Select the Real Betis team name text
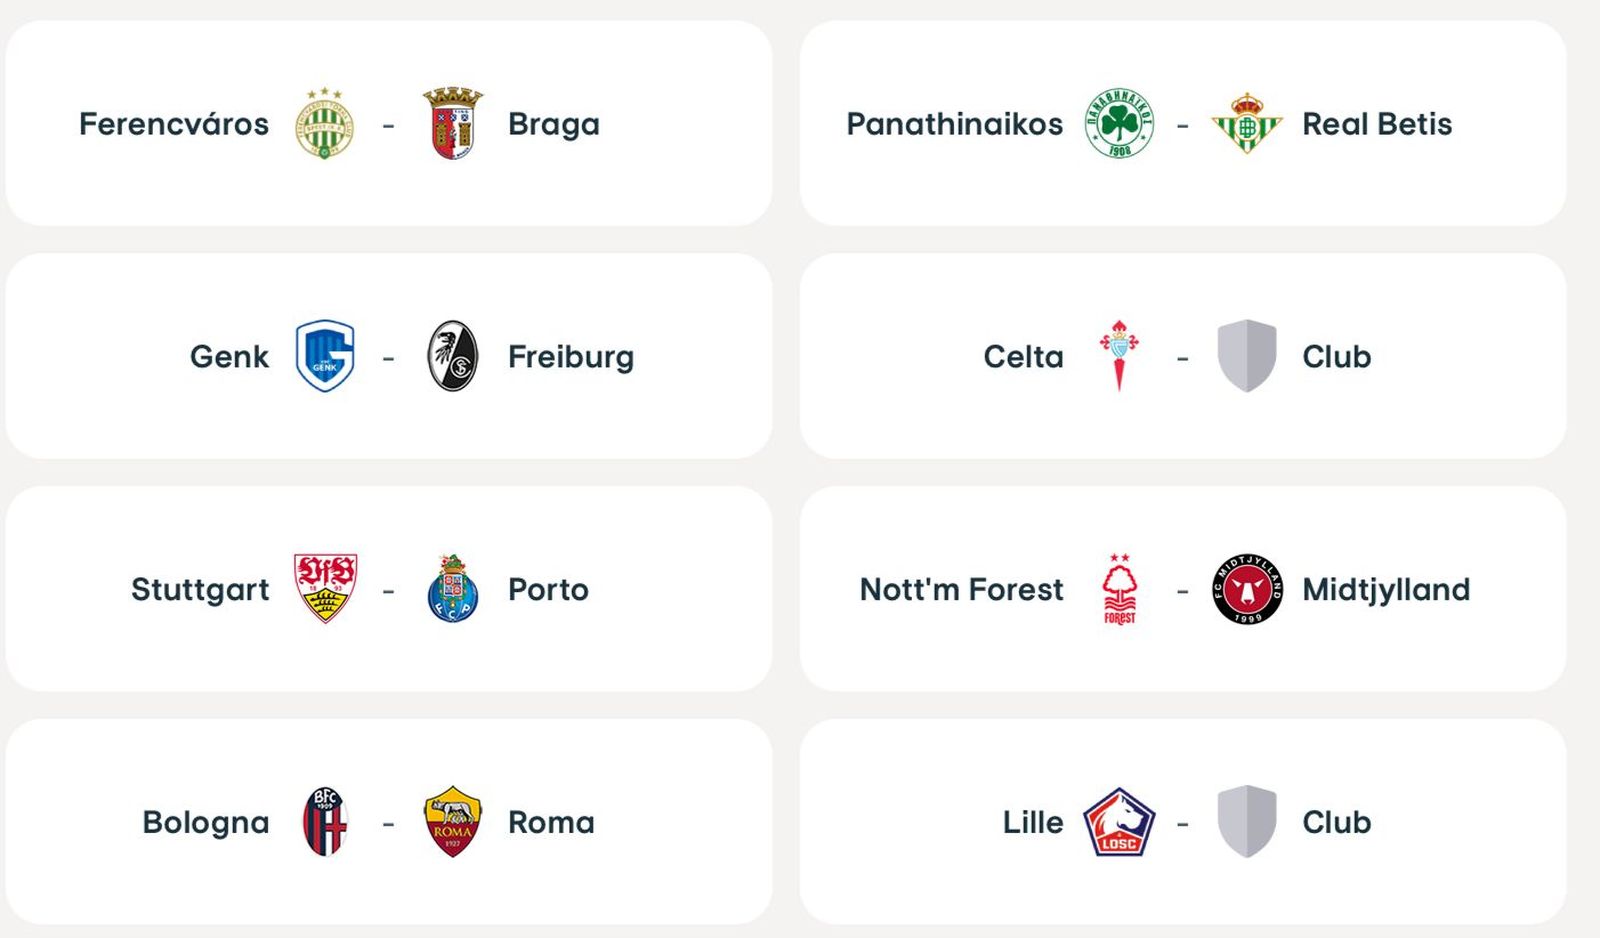The height and width of the screenshot is (938, 1600). [x=1377, y=122]
